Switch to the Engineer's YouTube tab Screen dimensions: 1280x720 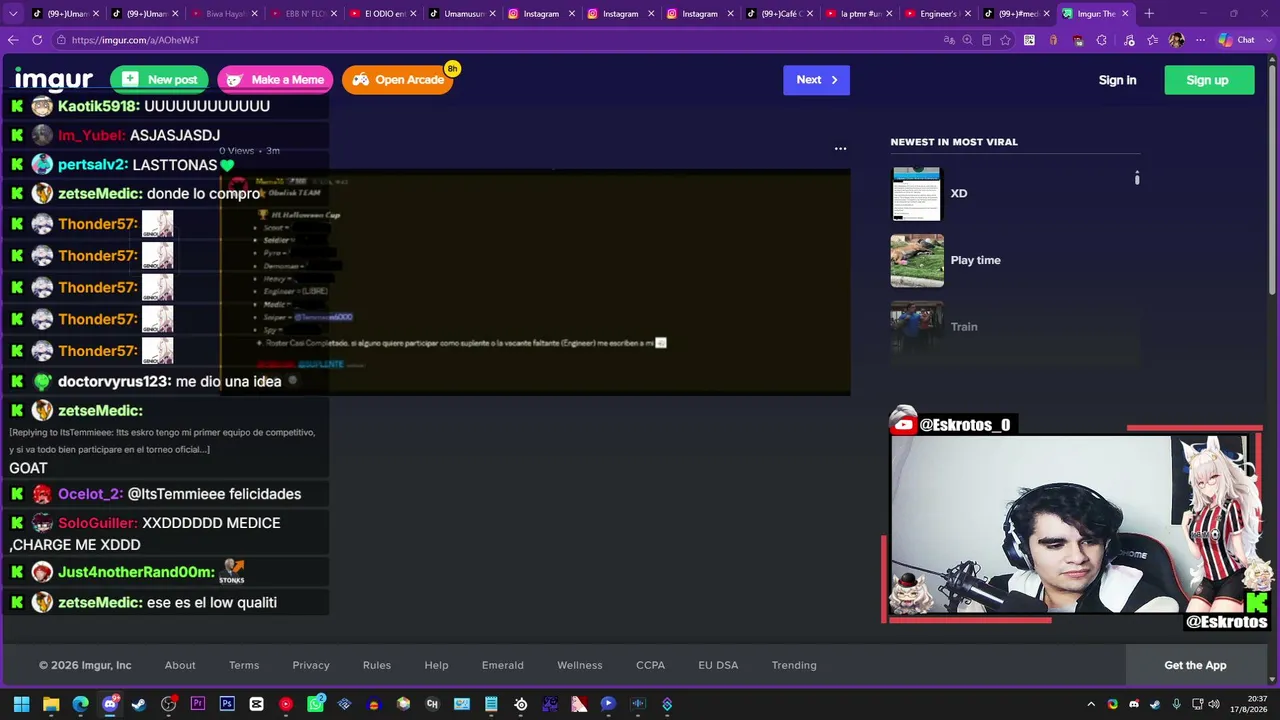(938, 14)
